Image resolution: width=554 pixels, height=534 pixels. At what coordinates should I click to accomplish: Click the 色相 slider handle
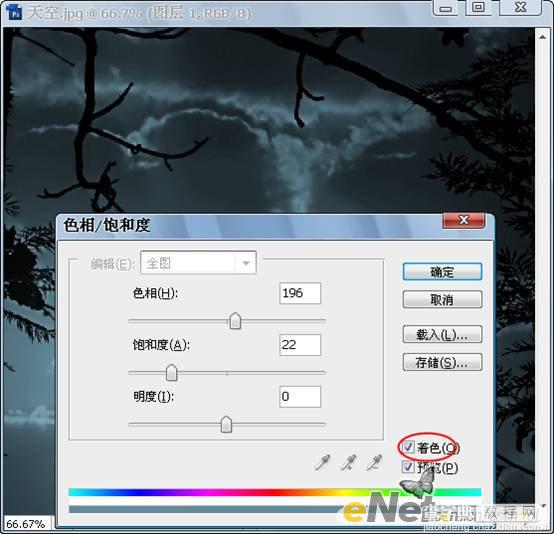click(x=235, y=321)
